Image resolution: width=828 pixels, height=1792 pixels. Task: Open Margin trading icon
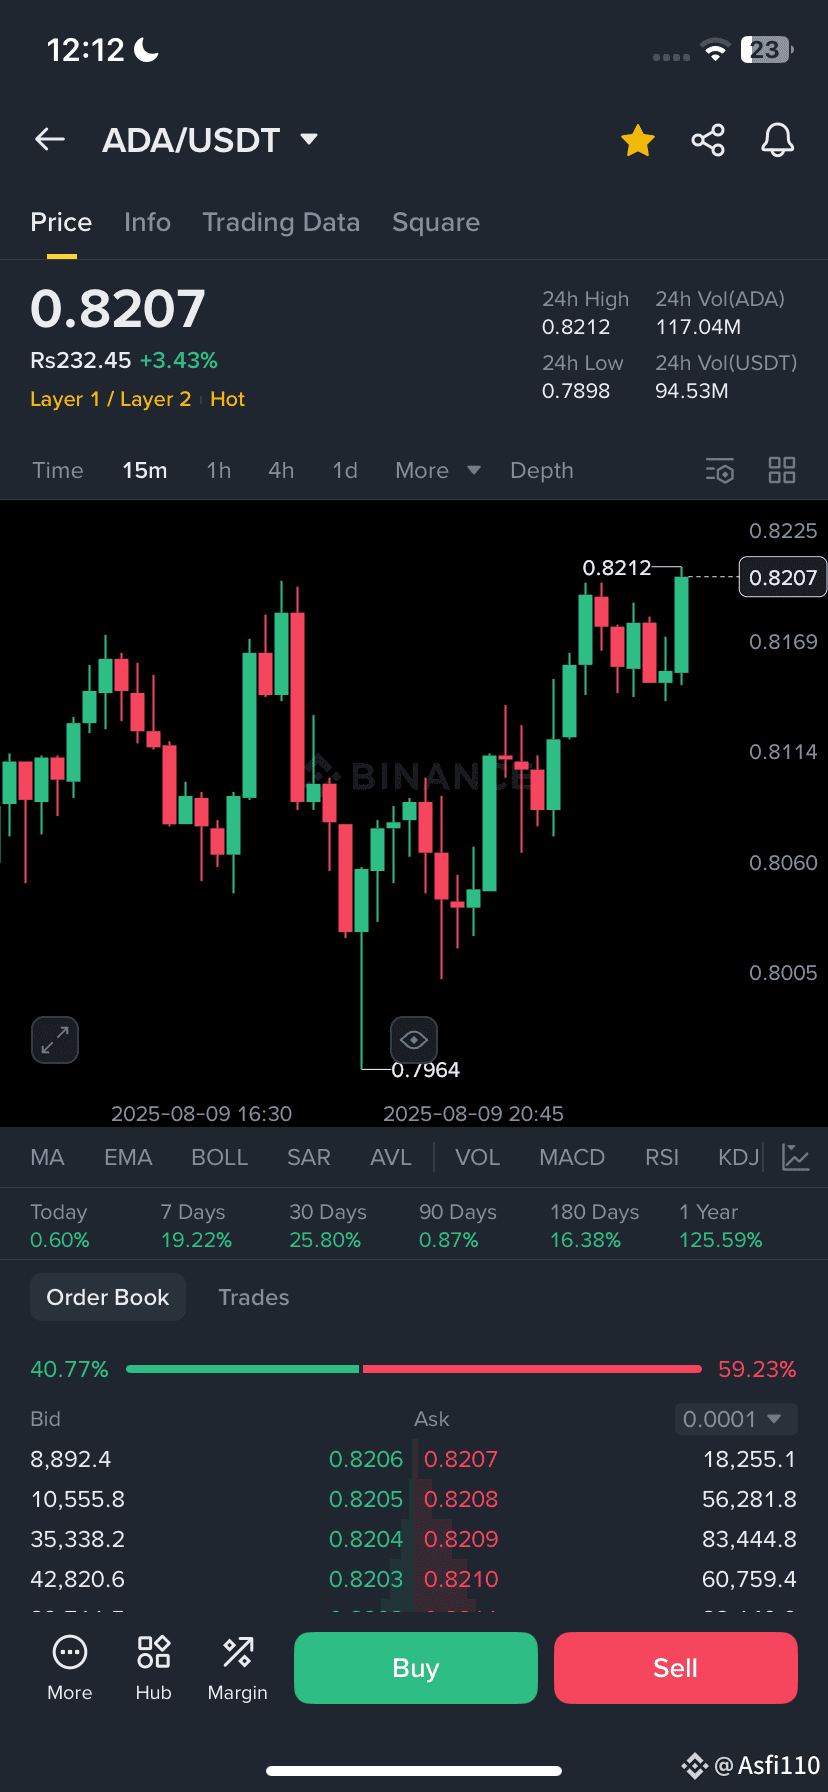pyautogui.click(x=238, y=1668)
